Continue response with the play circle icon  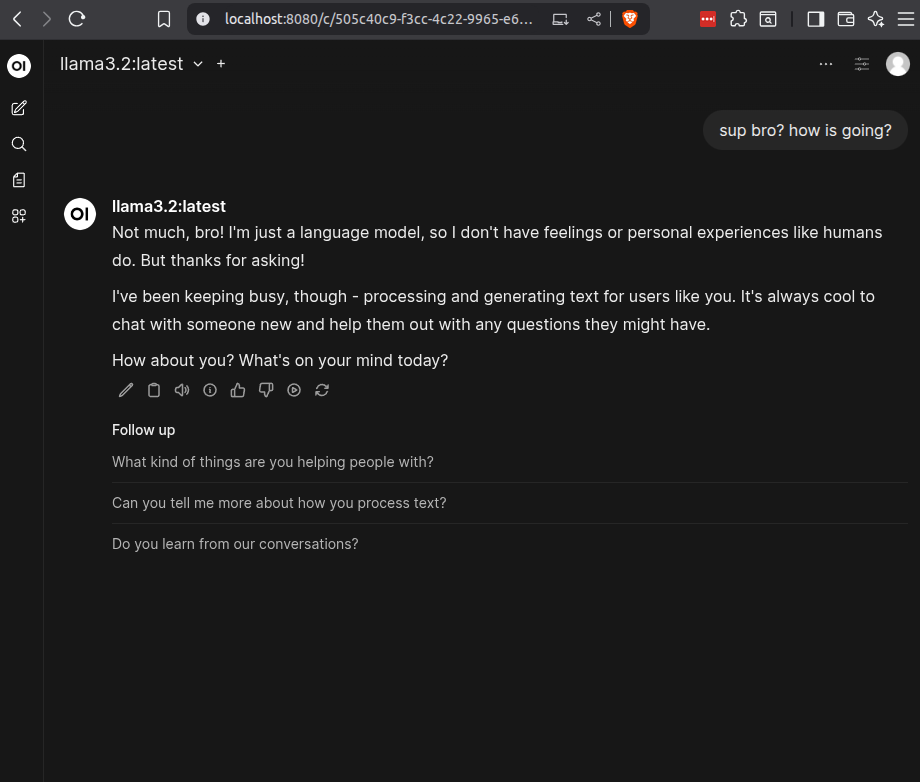[294, 391]
